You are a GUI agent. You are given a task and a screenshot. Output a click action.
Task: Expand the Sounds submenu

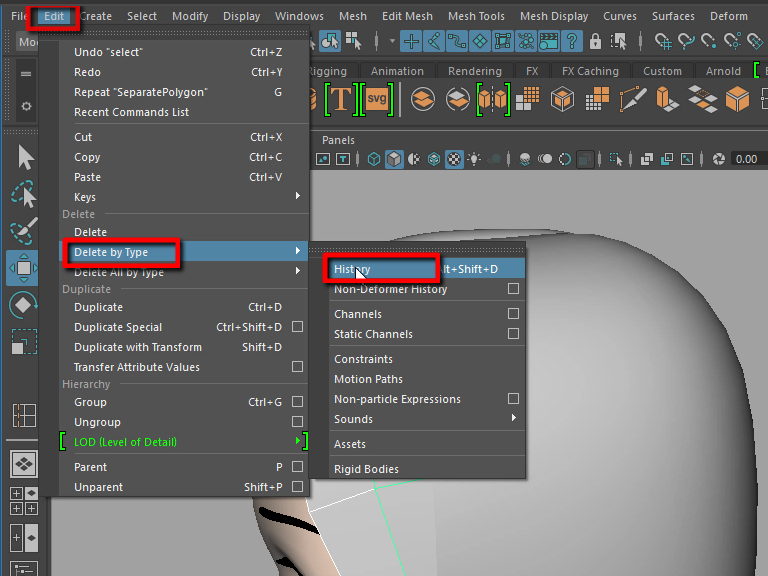tap(513, 419)
